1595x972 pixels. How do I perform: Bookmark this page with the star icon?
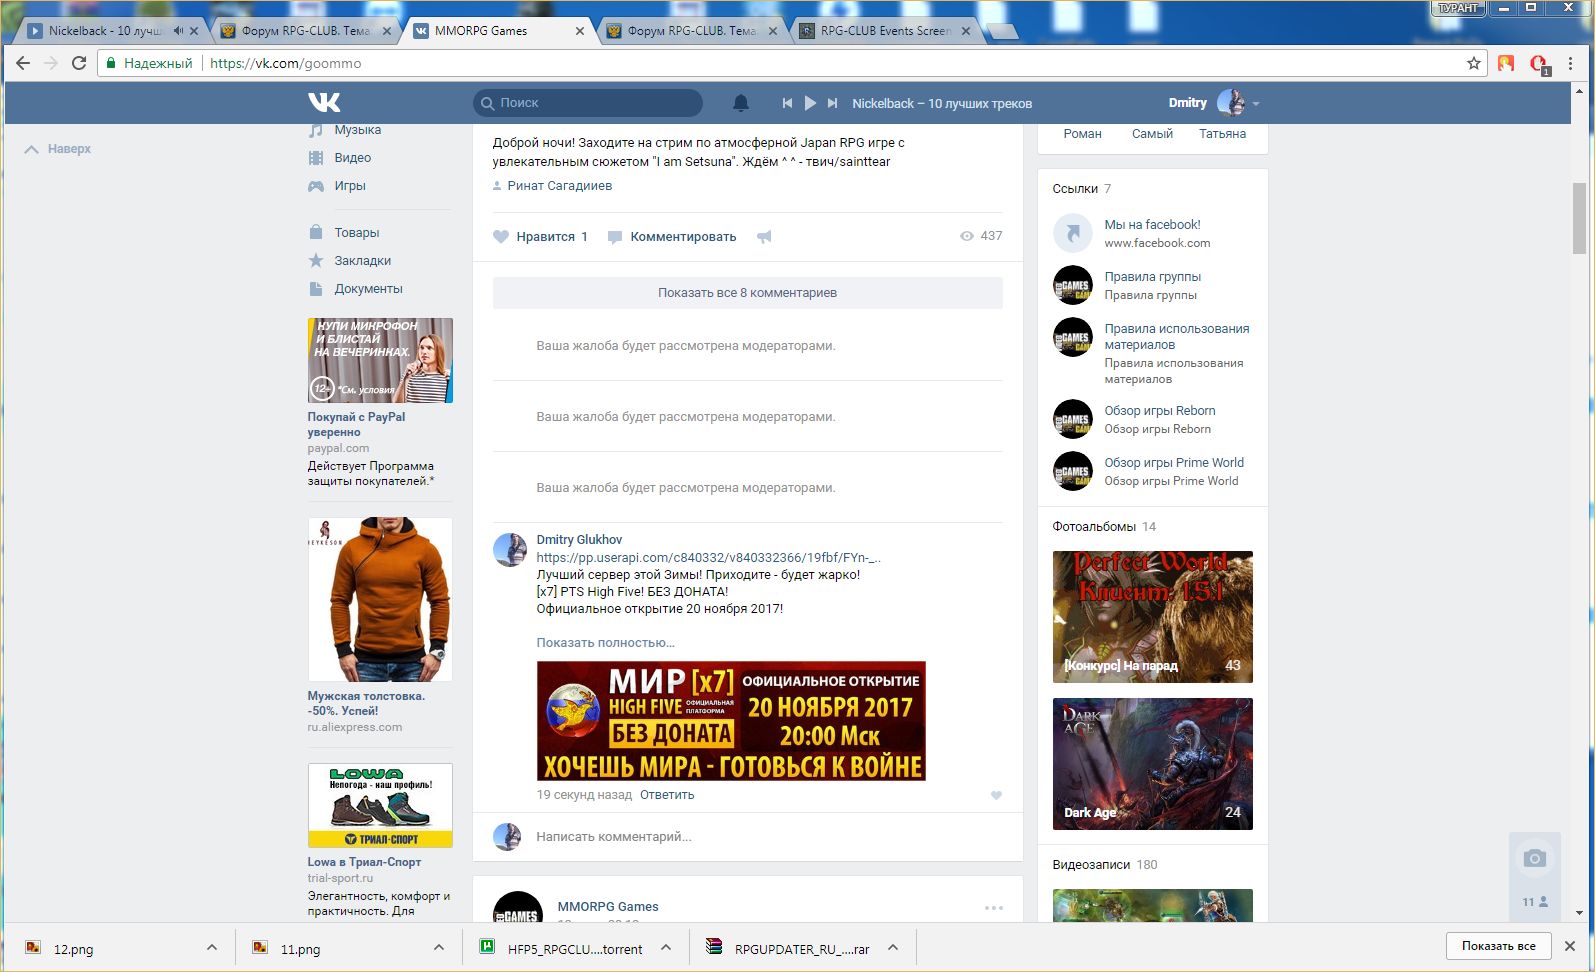(x=1473, y=63)
